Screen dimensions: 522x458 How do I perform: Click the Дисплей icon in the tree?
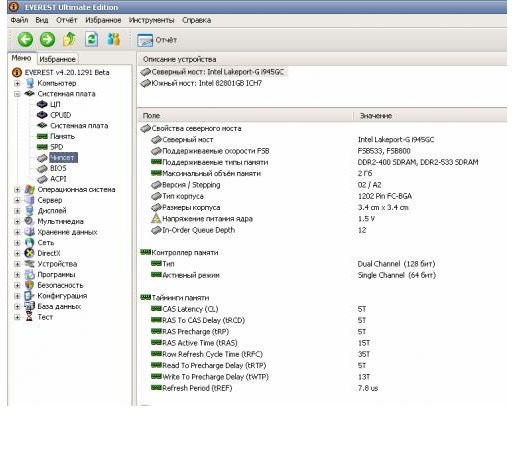pyautogui.click(x=30, y=211)
